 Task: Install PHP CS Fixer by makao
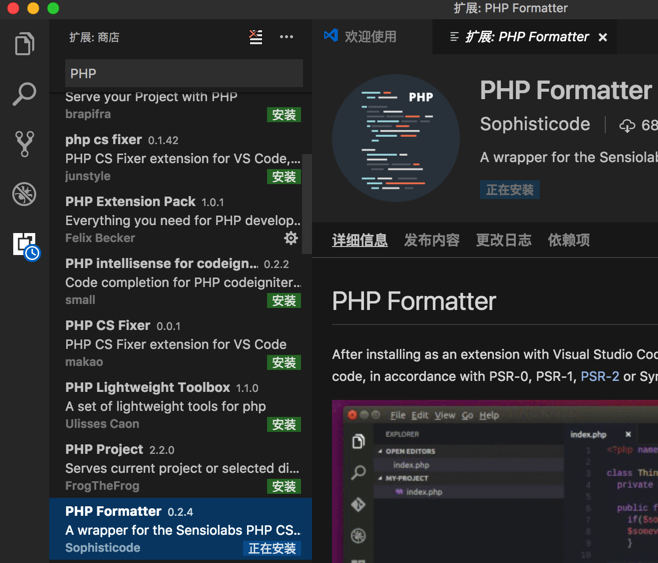click(284, 362)
